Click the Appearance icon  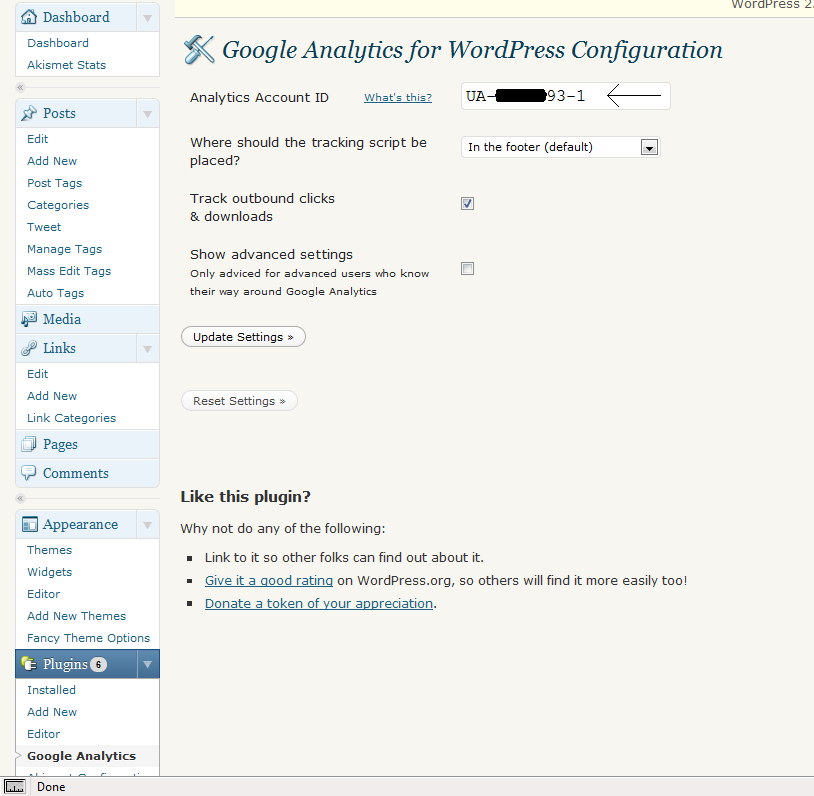click(29, 524)
